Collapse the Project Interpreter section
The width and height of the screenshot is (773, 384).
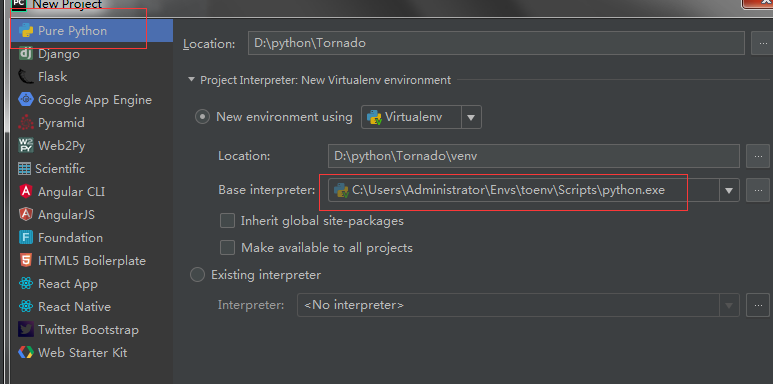pos(191,79)
